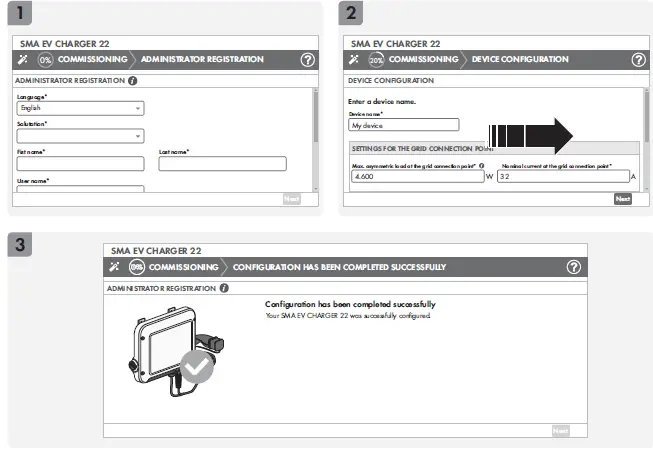
Task: Click the wizard wand icon in panel 3
Action: 114,267
